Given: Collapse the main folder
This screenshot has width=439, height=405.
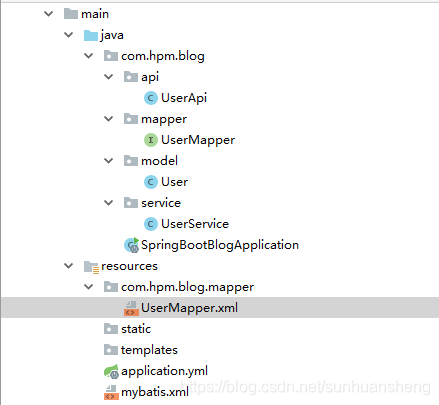Looking at the screenshot, I should 49,14.
